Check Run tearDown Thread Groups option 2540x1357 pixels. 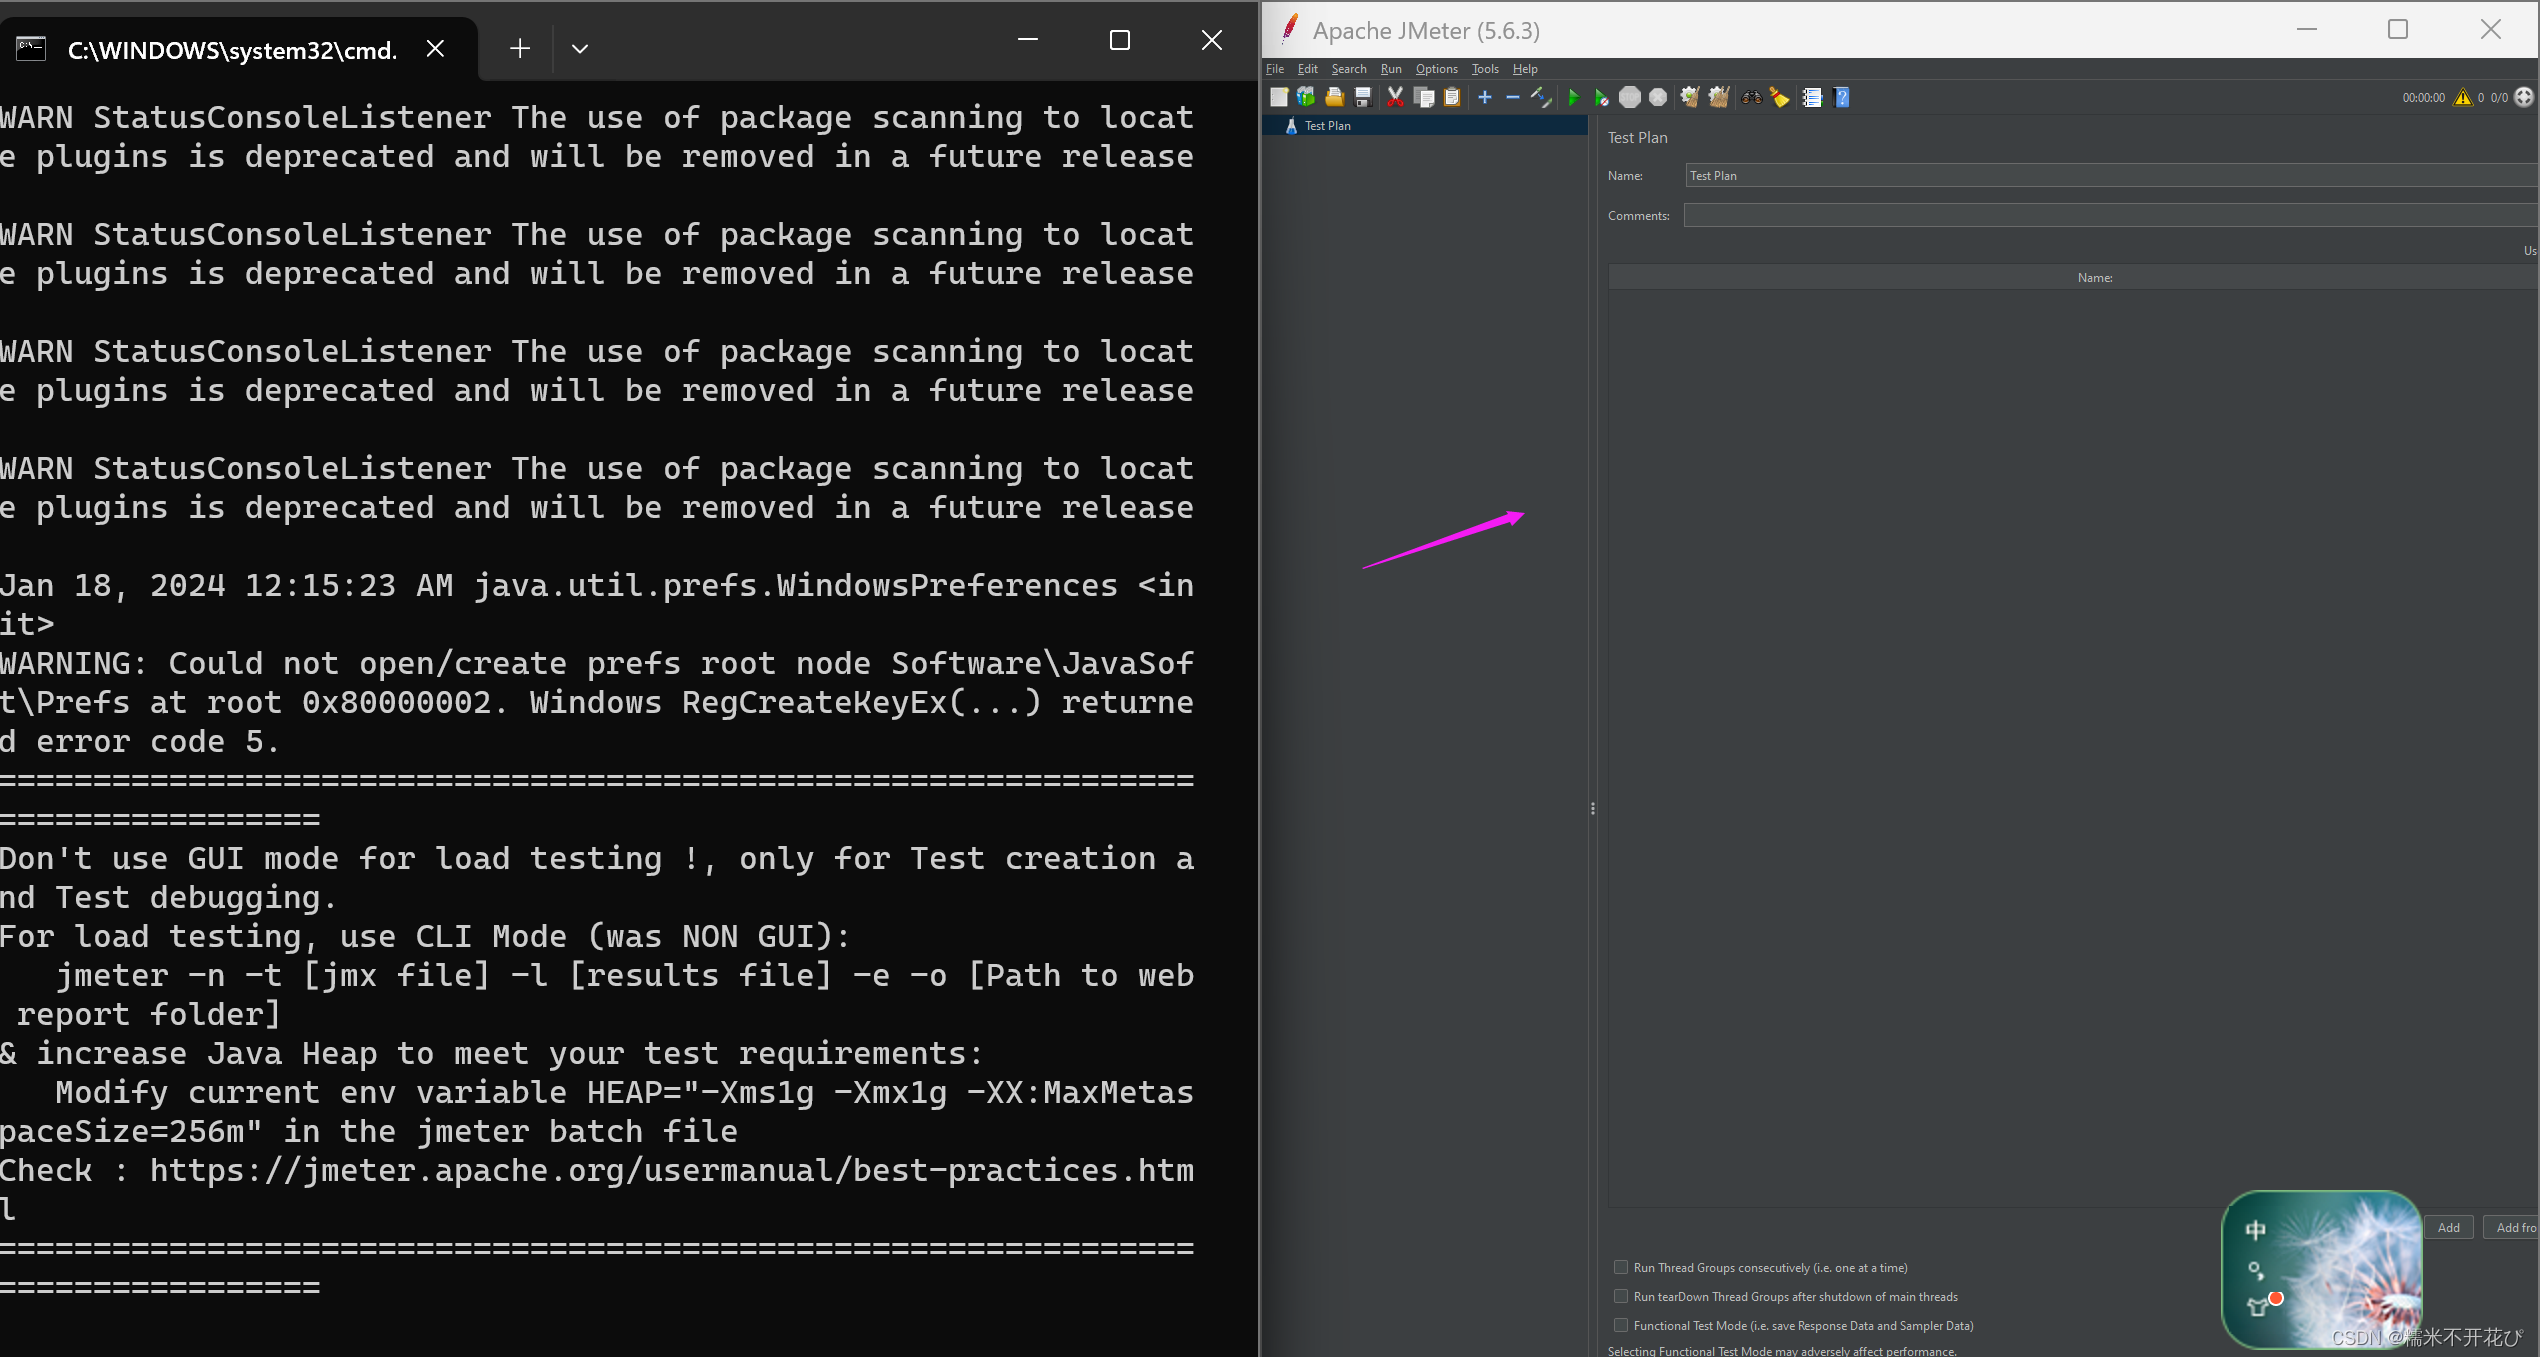coord(1621,1296)
